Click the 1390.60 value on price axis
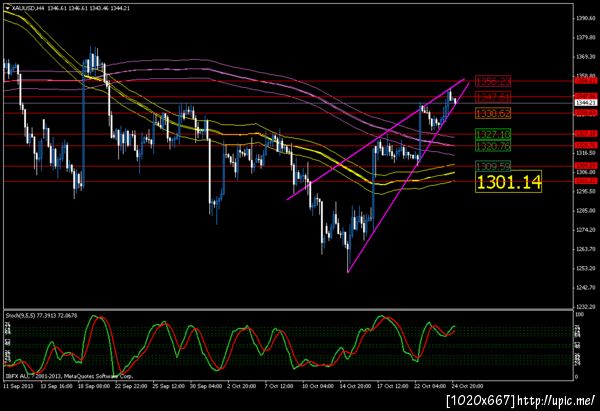 pyautogui.click(x=586, y=18)
